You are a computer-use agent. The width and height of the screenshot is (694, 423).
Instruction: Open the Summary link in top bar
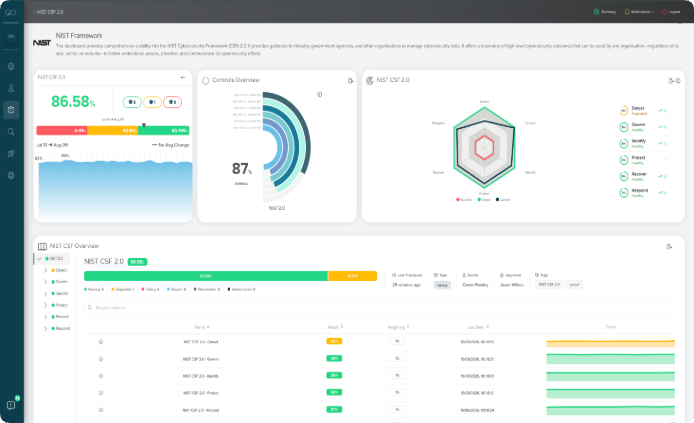tap(605, 12)
